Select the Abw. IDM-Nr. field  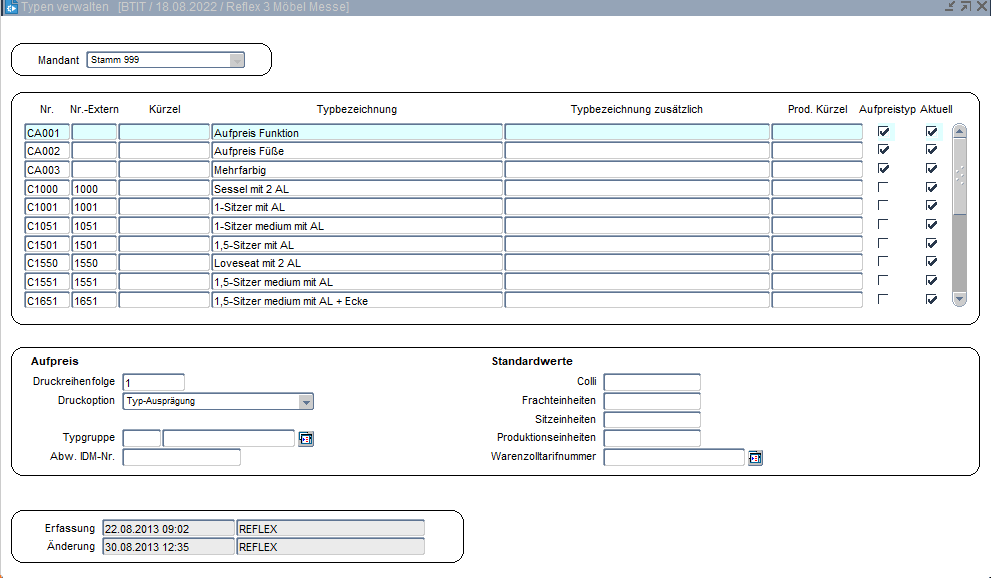[x=181, y=457]
